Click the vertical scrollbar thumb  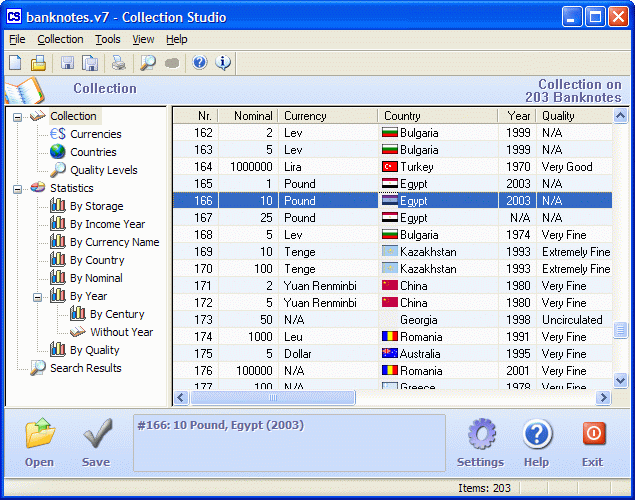tap(620, 329)
